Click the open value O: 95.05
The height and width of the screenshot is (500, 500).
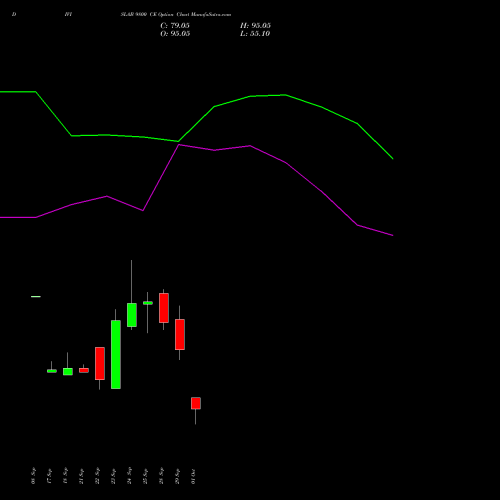pos(175,34)
